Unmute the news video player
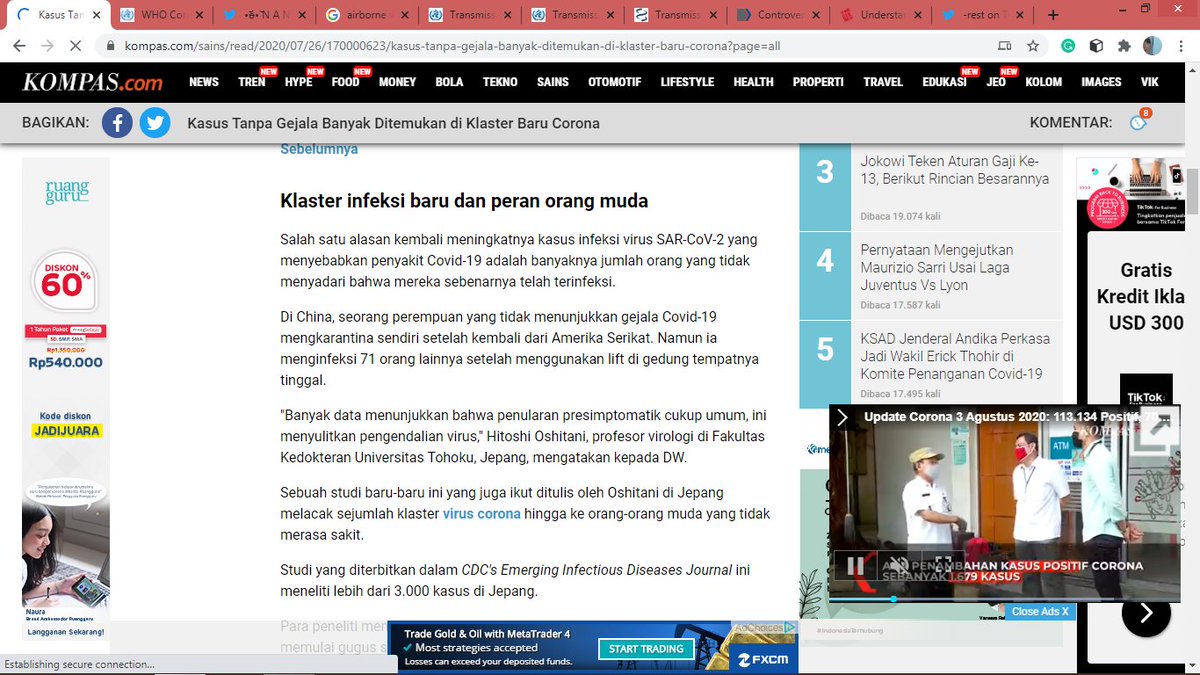The height and width of the screenshot is (675, 1200). coord(897,565)
